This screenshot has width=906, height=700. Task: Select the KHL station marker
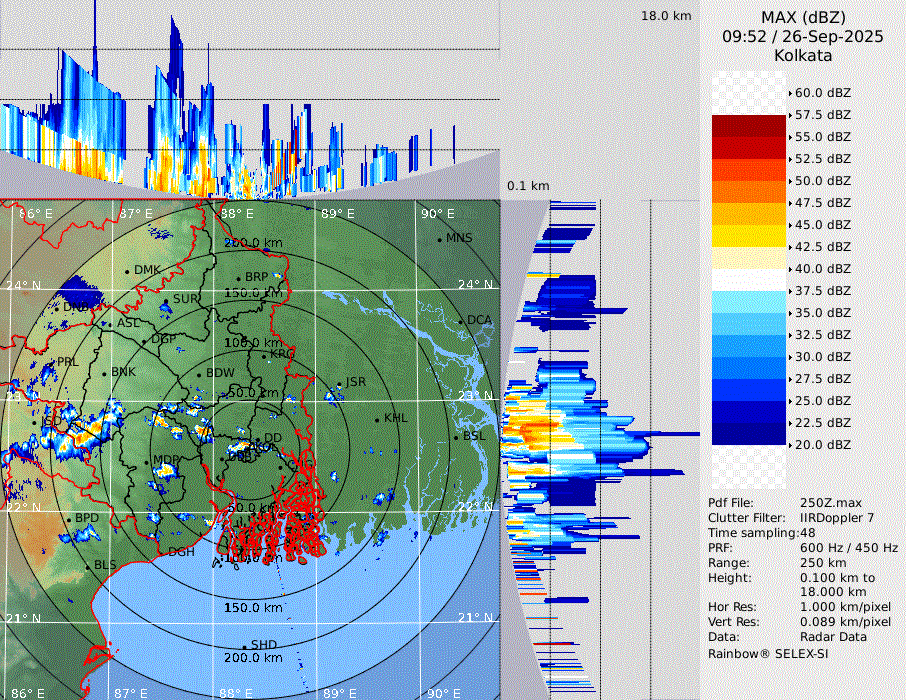point(377,419)
